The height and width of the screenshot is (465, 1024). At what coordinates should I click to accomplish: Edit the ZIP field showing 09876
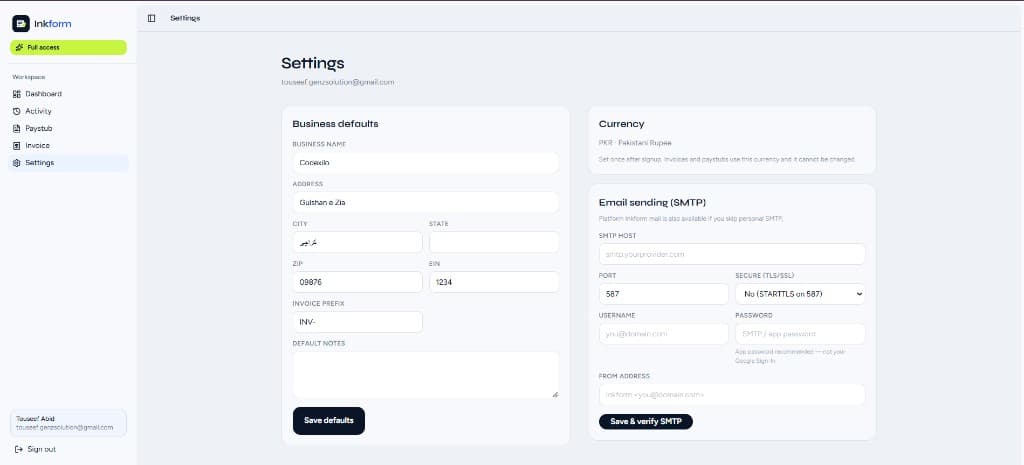coord(357,282)
